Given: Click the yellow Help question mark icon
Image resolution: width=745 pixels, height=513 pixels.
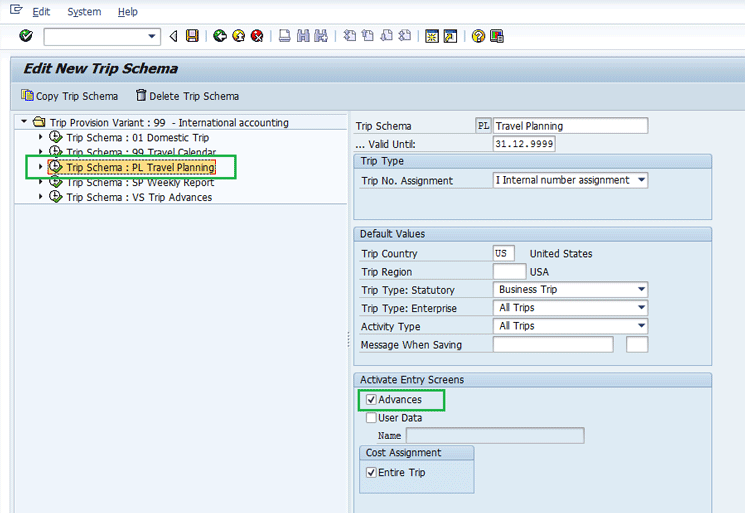Looking at the screenshot, I should [x=478, y=36].
